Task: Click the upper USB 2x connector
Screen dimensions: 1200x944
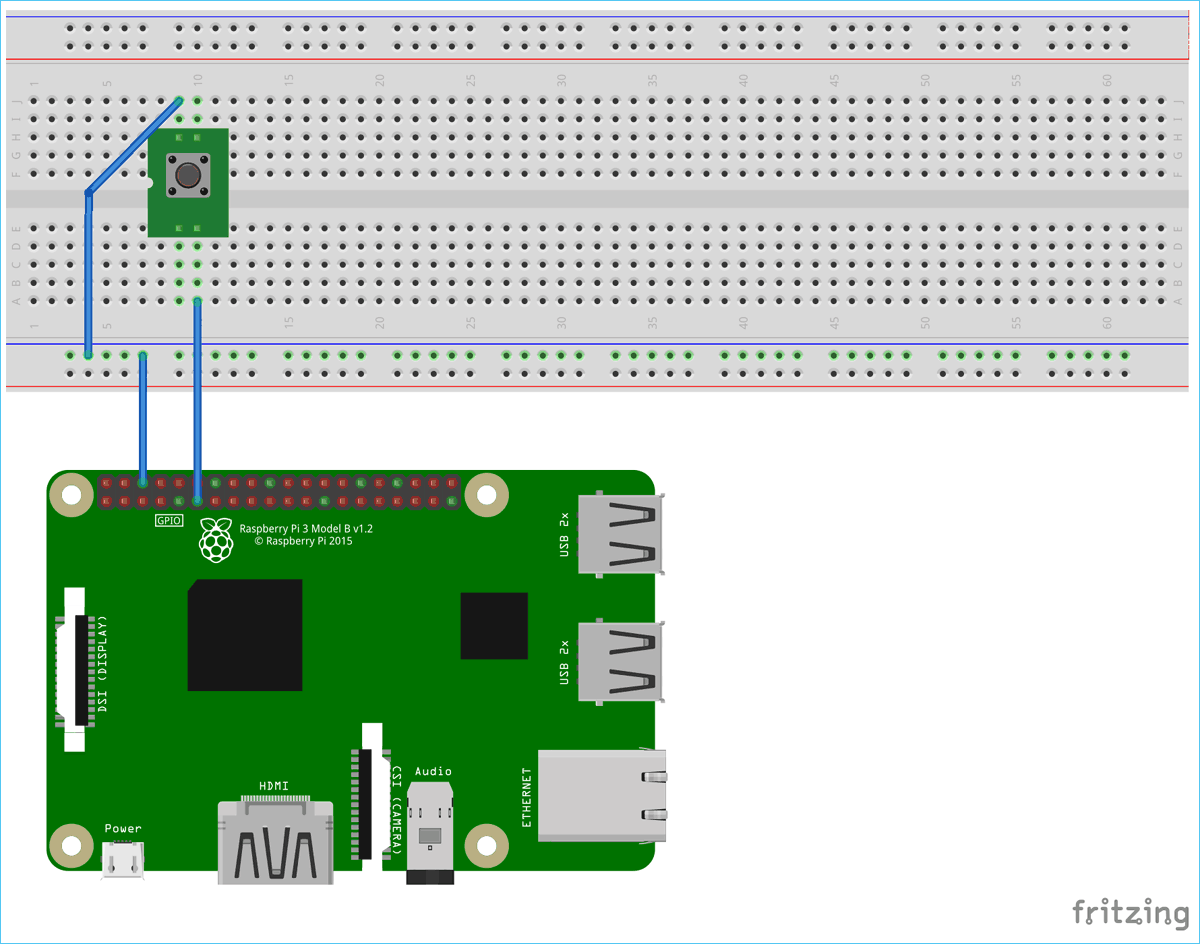Action: click(620, 535)
